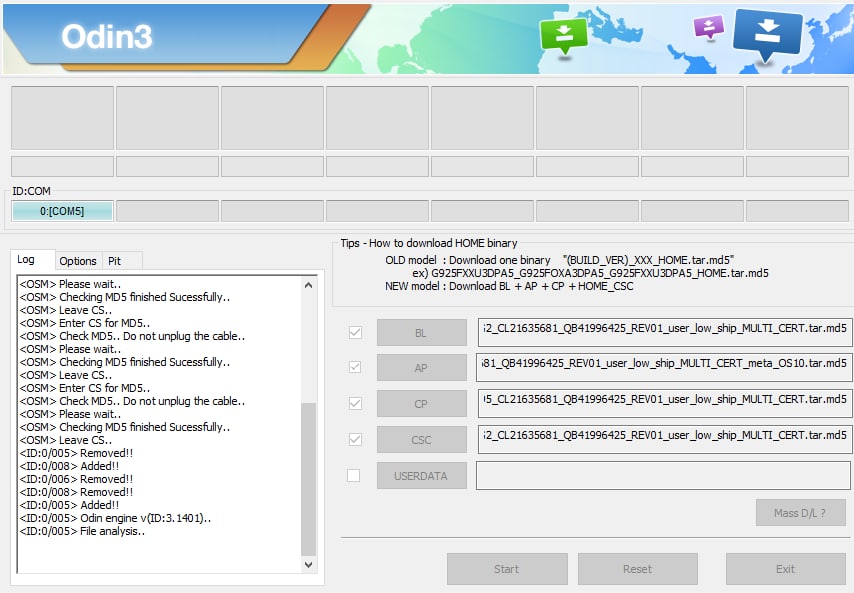Click the '<ID:0/008> Added!!' log line
The image size is (854, 593).
click(69, 466)
